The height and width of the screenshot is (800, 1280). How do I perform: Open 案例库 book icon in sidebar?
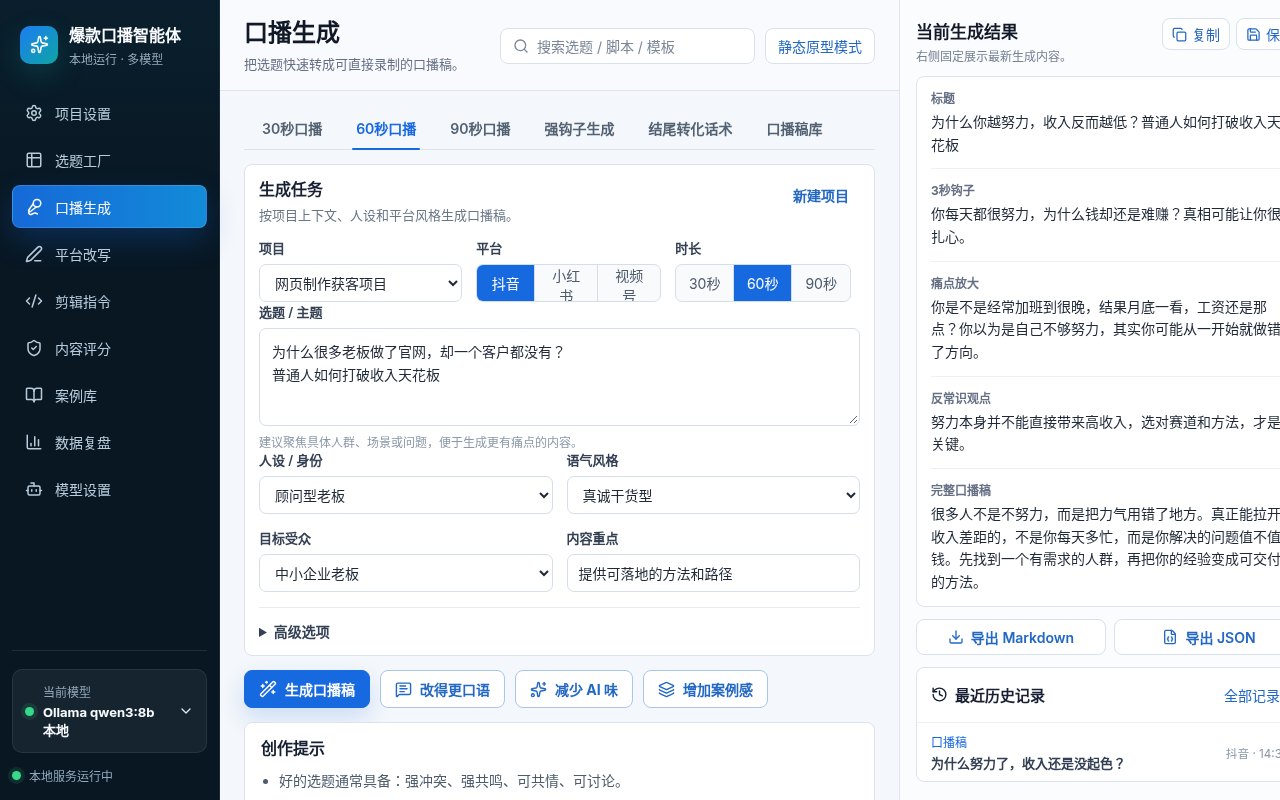click(x=34, y=395)
